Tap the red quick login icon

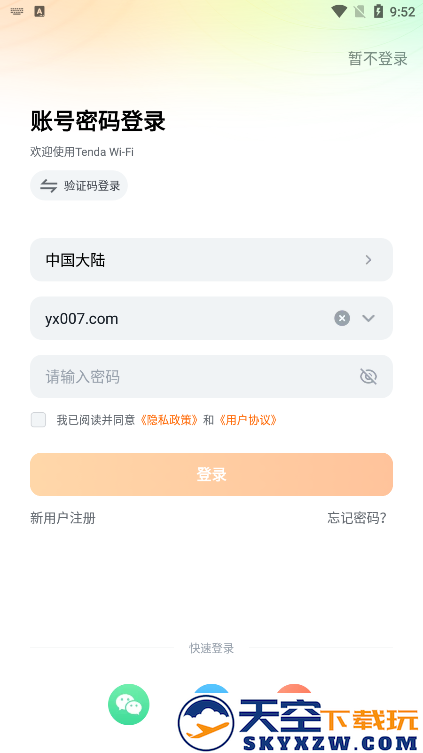(x=294, y=690)
